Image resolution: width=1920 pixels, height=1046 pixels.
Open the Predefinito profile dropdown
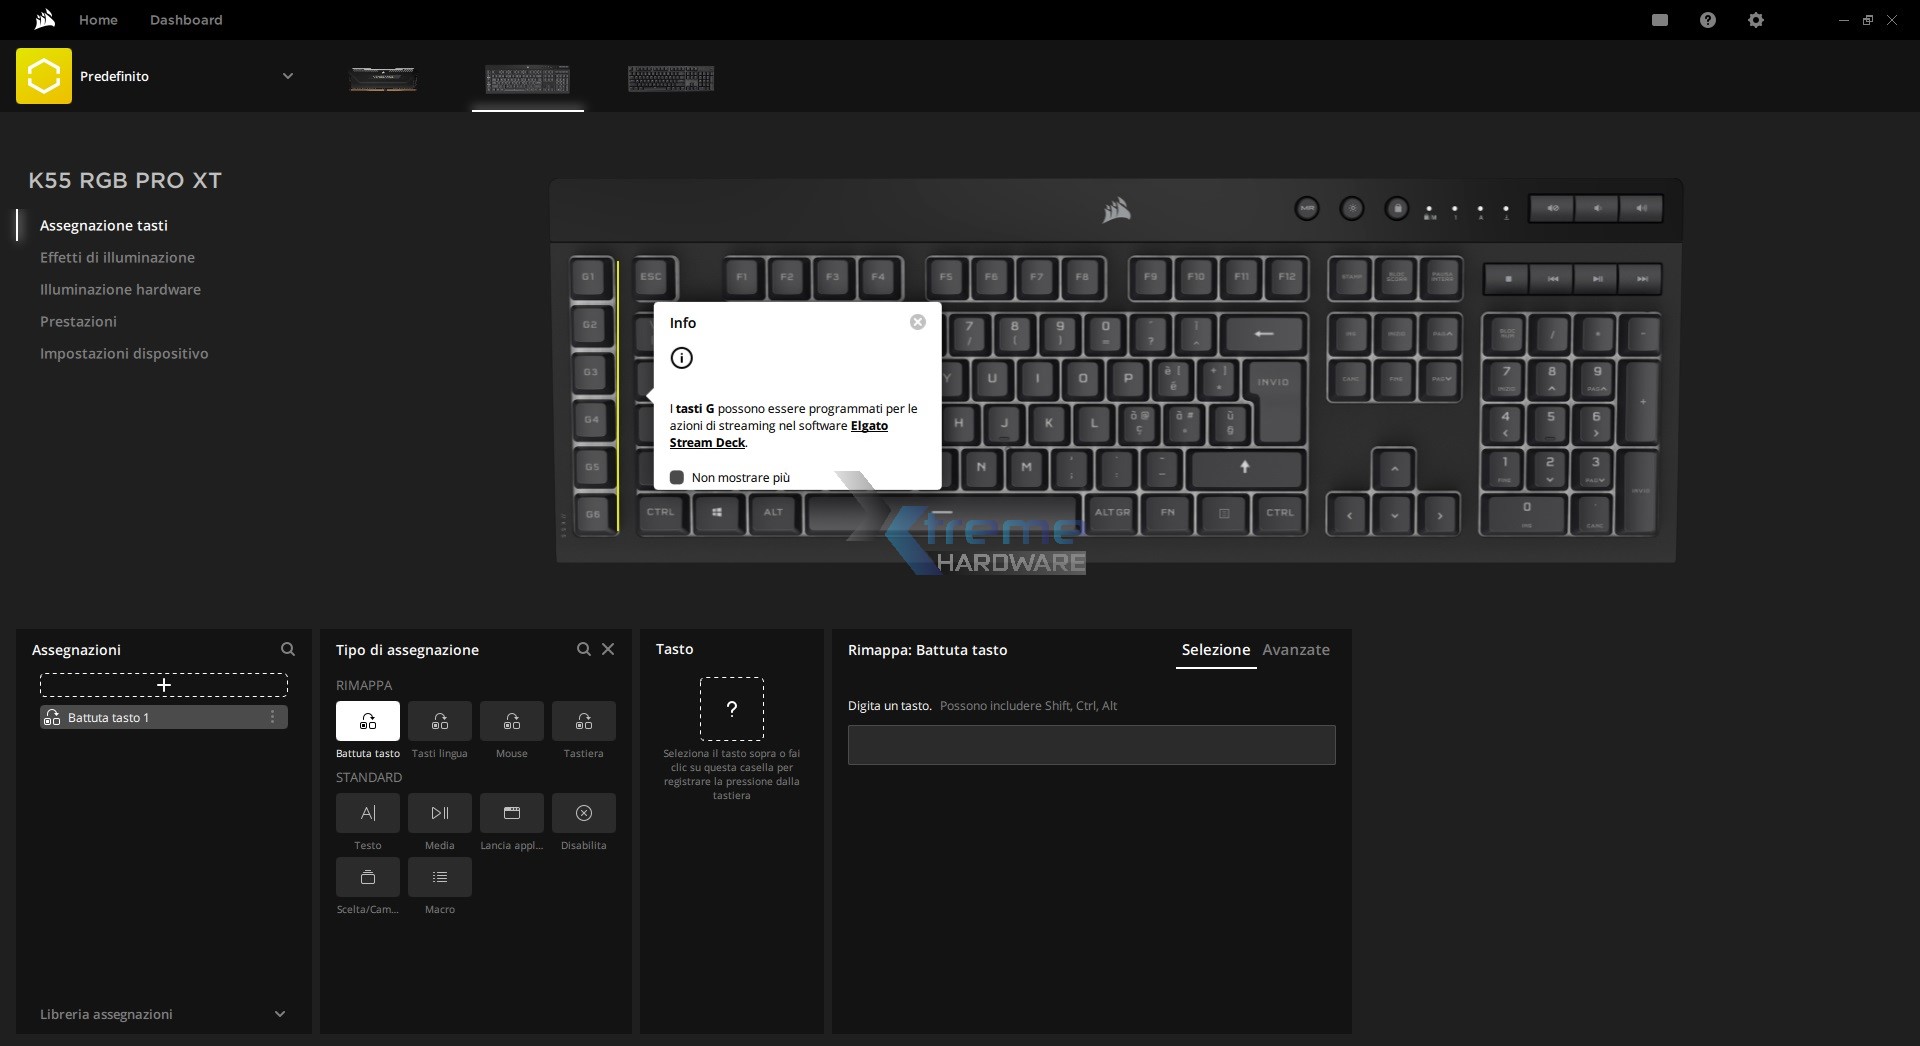287,76
